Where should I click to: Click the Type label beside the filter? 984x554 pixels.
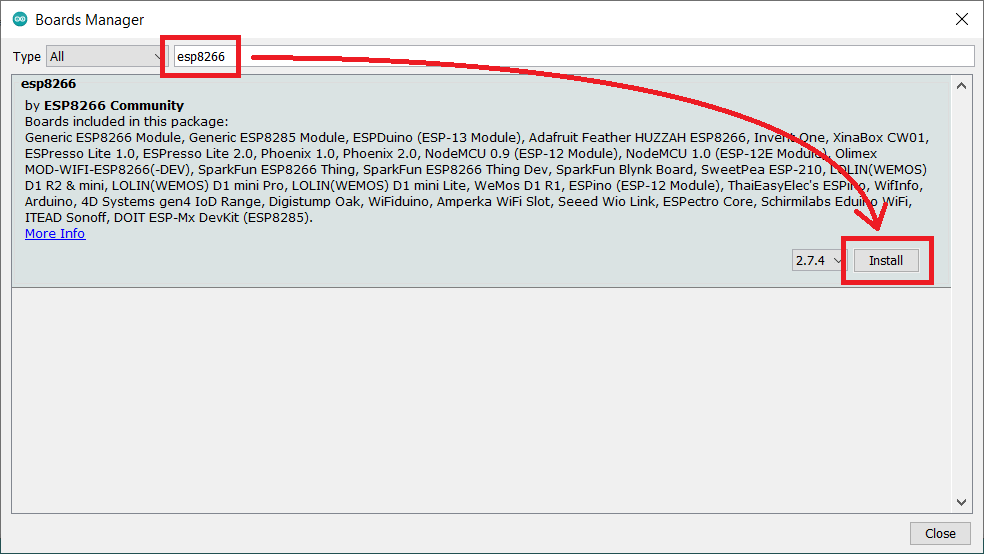27,57
